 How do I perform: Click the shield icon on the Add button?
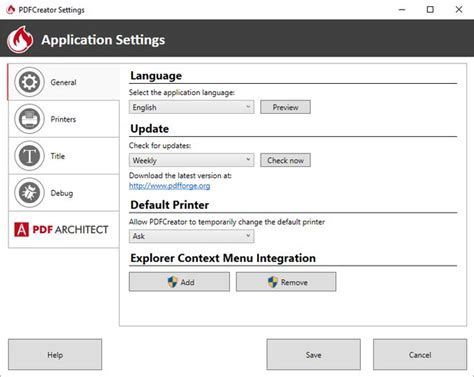(172, 282)
